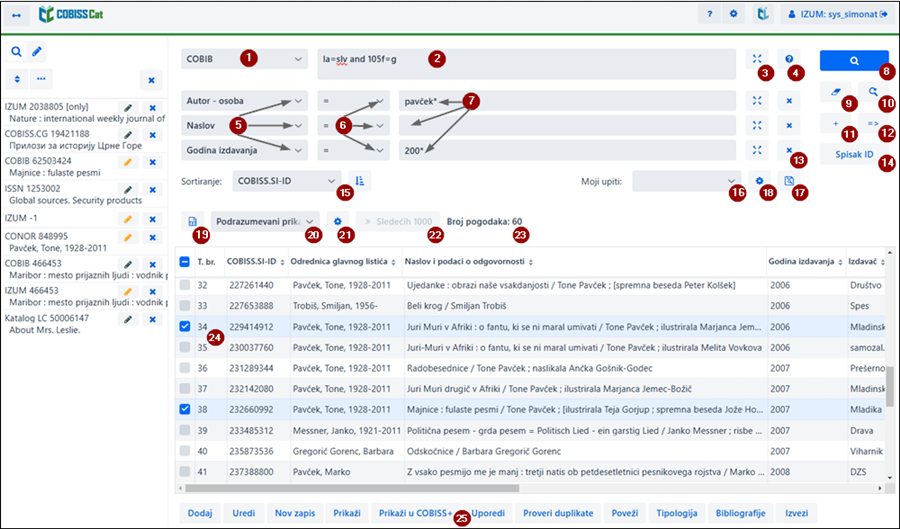Clear the Godina izdavanja row with its X
Image resolution: width=900 pixels, height=529 pixels.
click(x=789, y=150)
